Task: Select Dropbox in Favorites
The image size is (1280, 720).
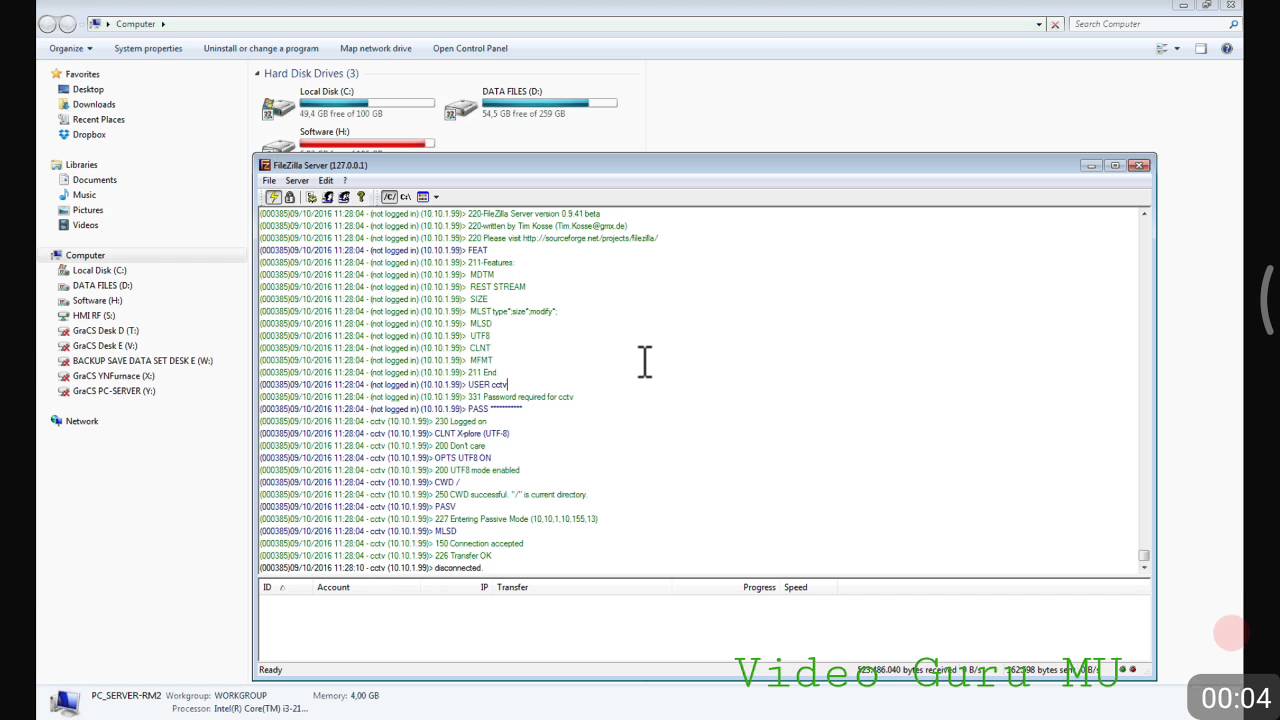Action: click(89, 134)
